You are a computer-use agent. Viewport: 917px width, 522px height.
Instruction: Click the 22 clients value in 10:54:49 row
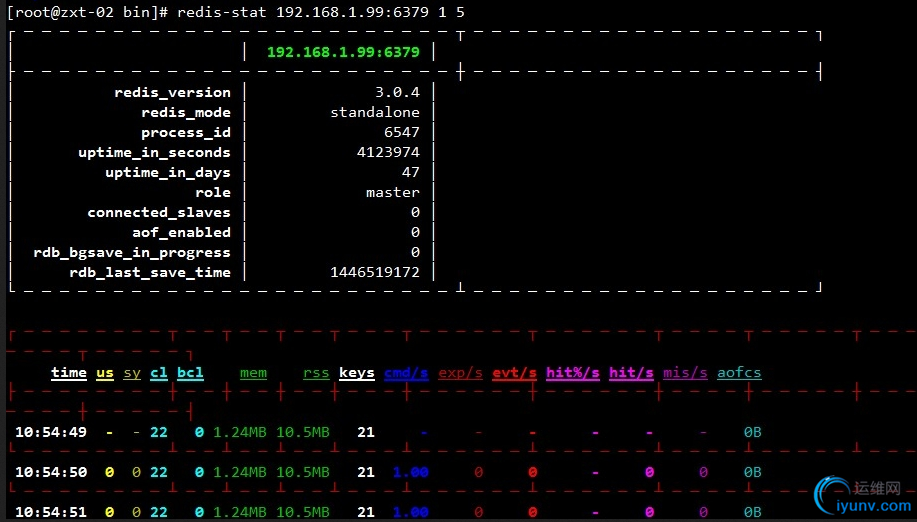(159, 433)
